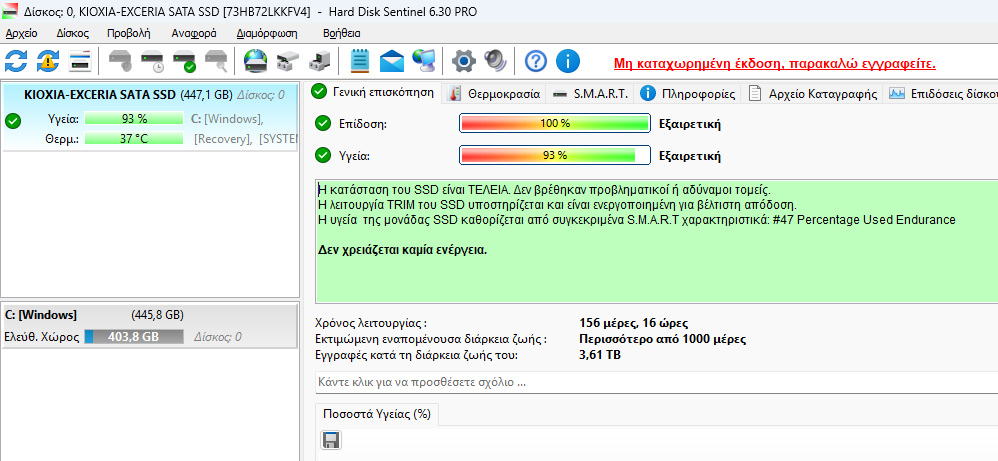Click the Εκτιμώμενη εναπομένουσα διάρκεια ζωής label
This screenshot has height=461, width=998.
pyautogui.click(x=431, y=339)
